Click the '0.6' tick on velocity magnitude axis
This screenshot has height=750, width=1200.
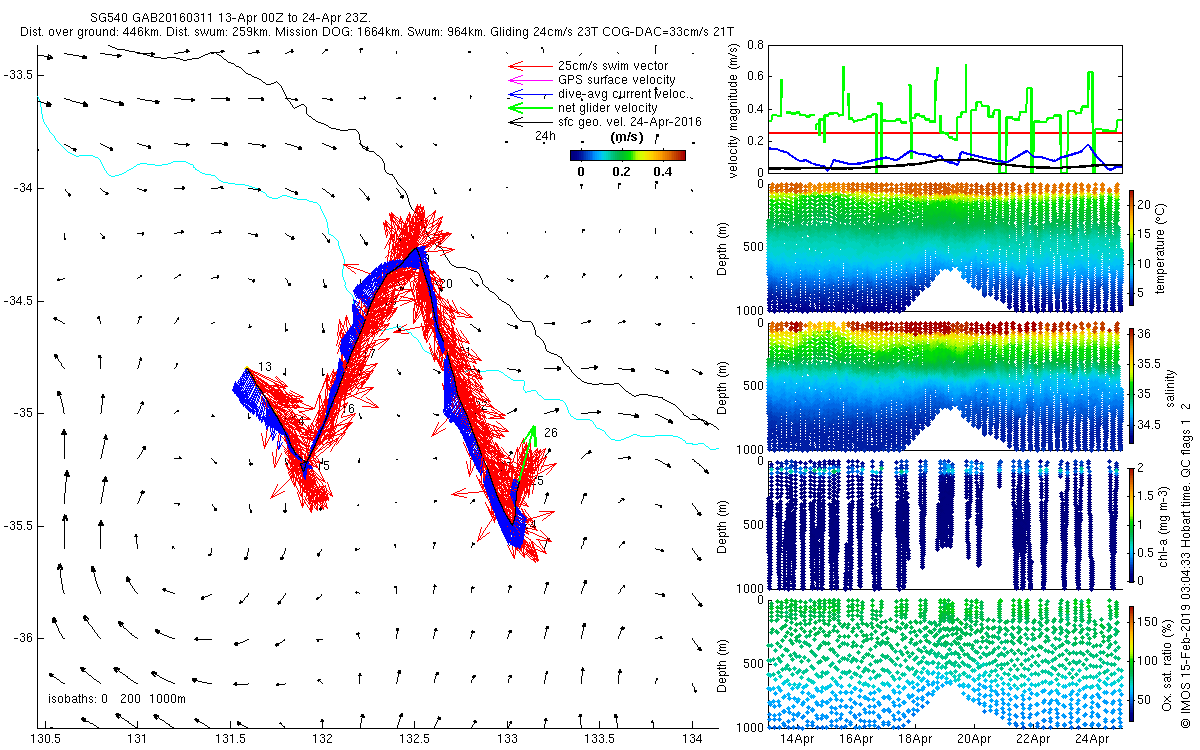tap(754, 77)
